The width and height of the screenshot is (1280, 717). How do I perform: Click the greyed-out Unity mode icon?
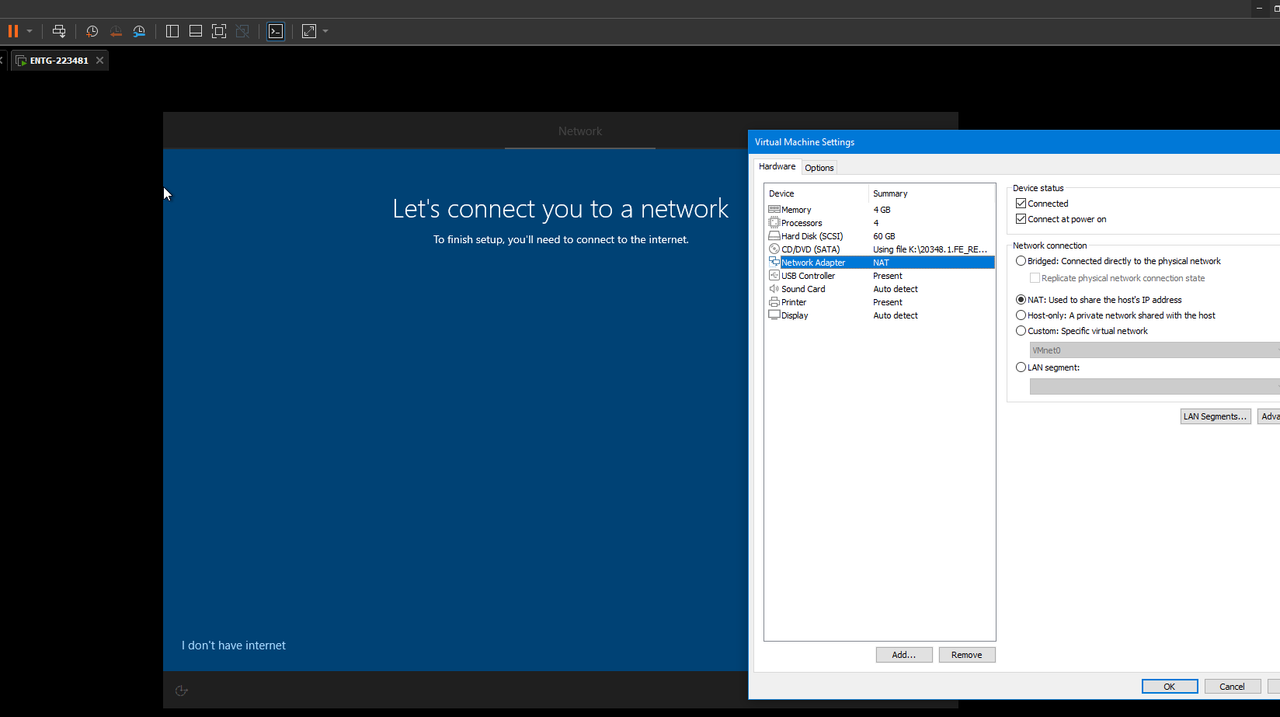pos(242,31)
